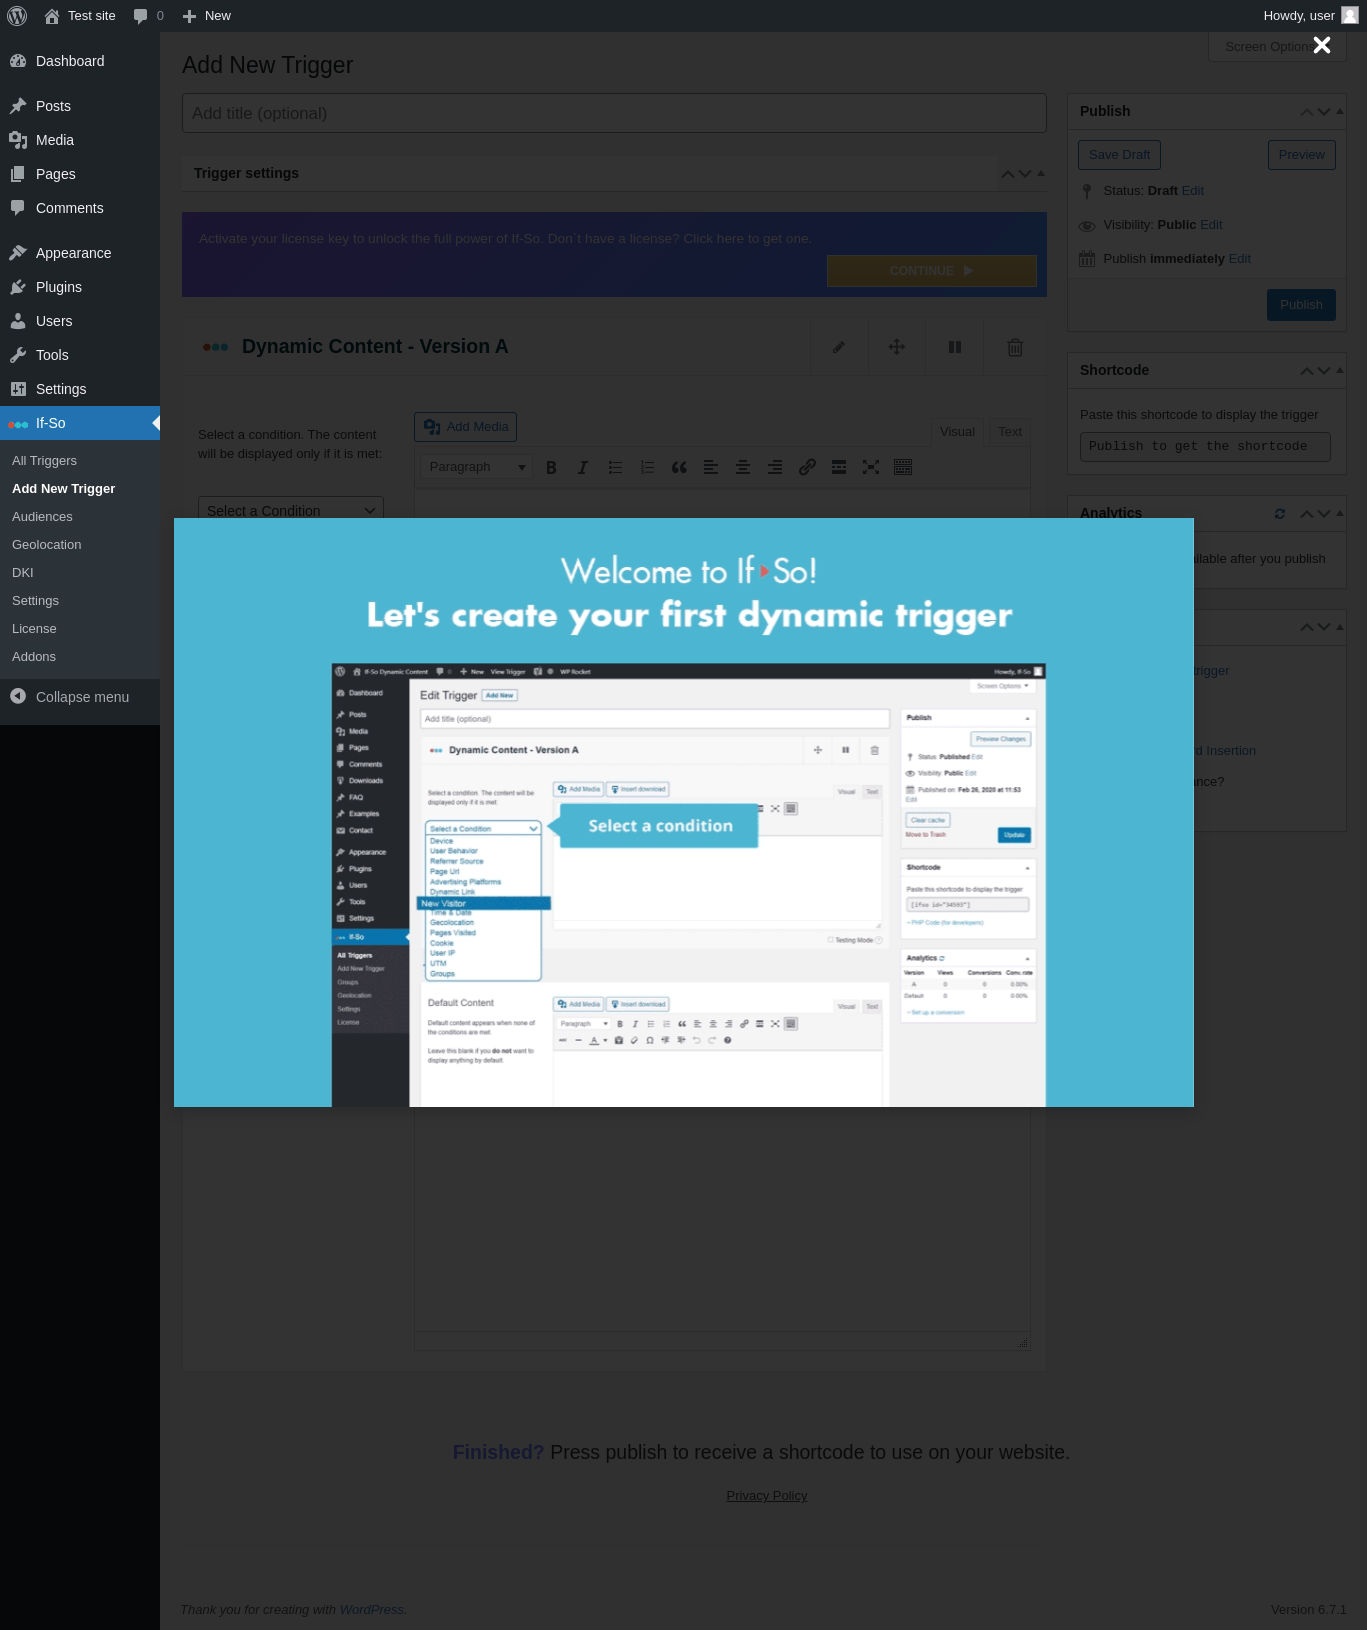
Task: Click the CONTINUE license button
Action: [931, 271]
